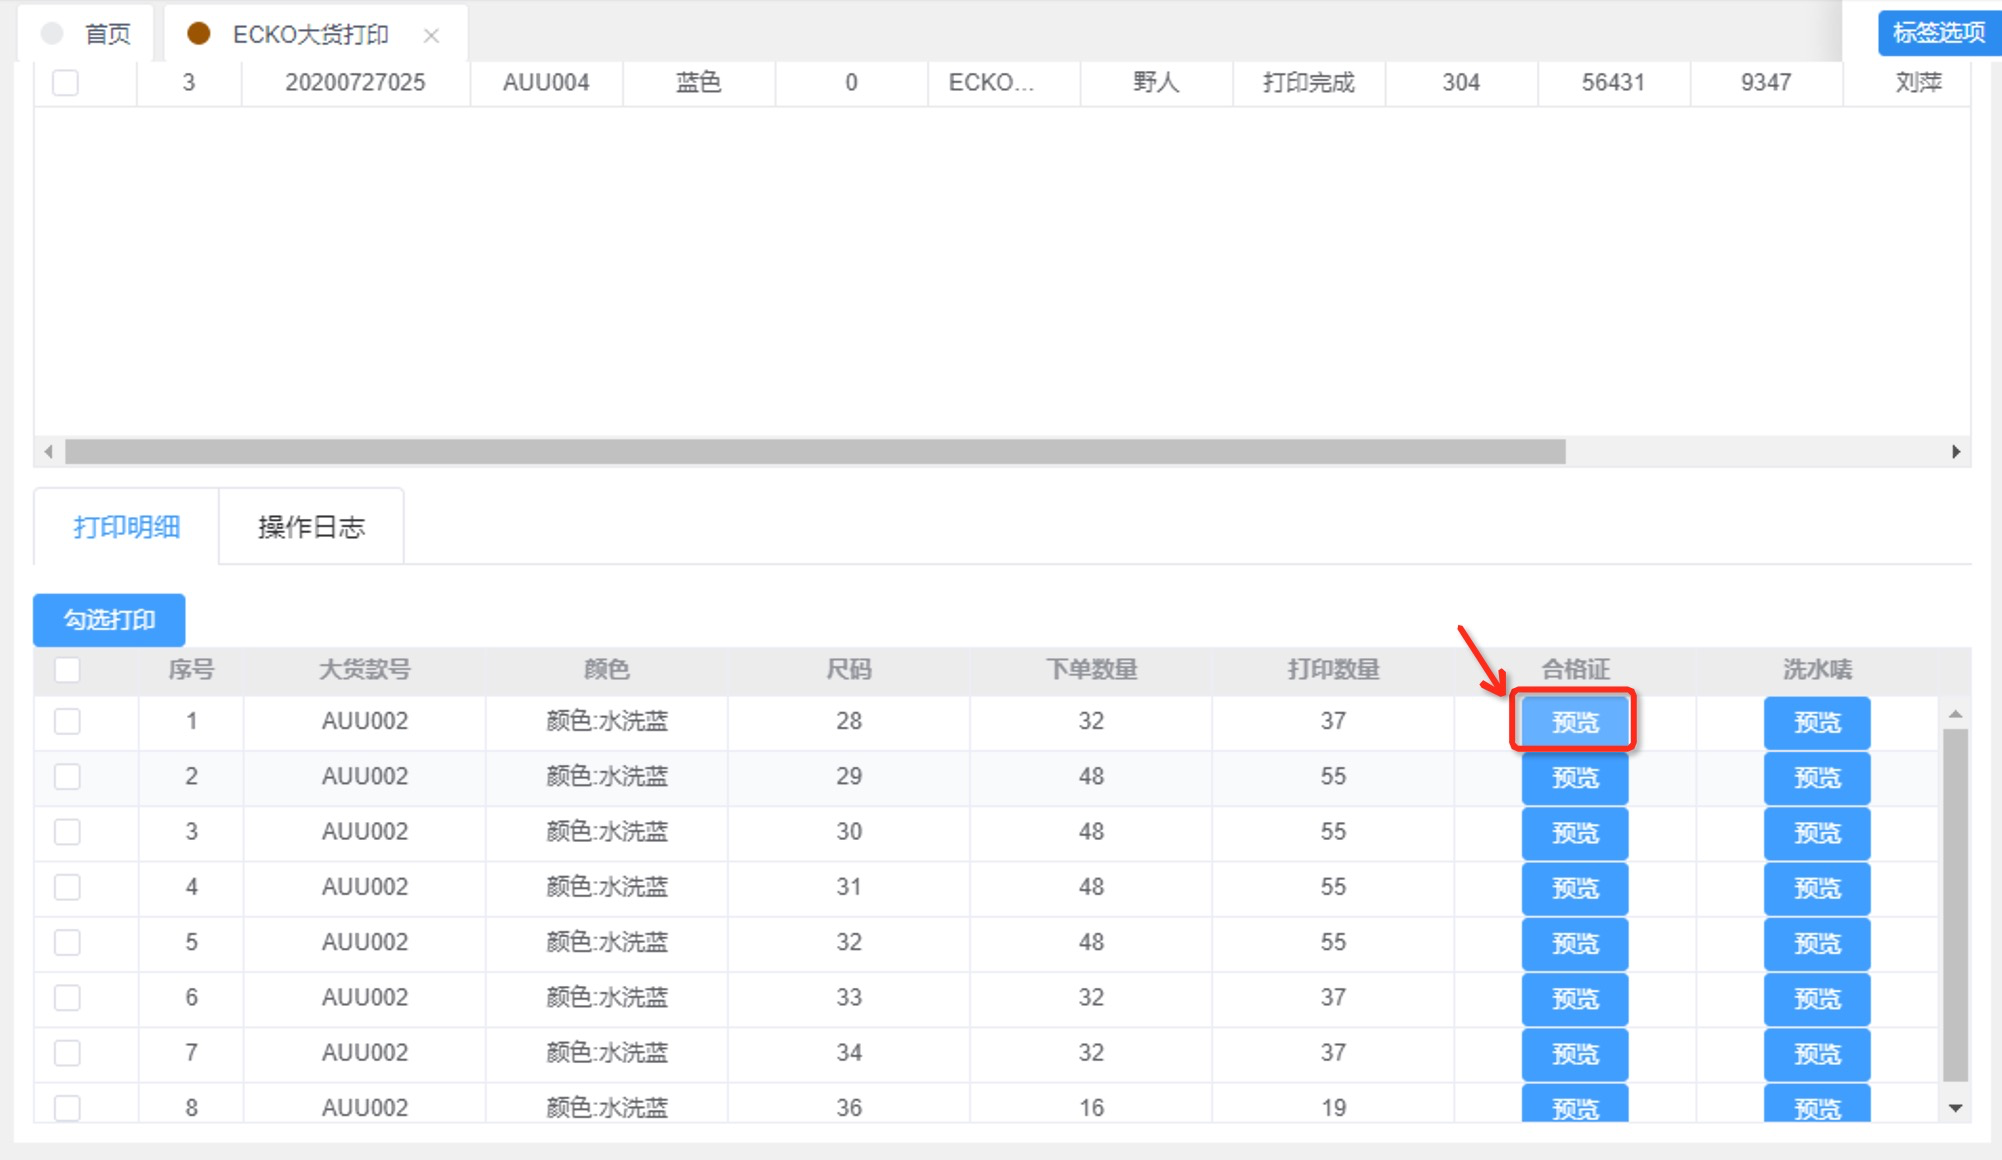This screenshot has width=2002, height=1160.
Task: Click the gray dot icon on 首页 tab
Action: click(x=52, y=34)
